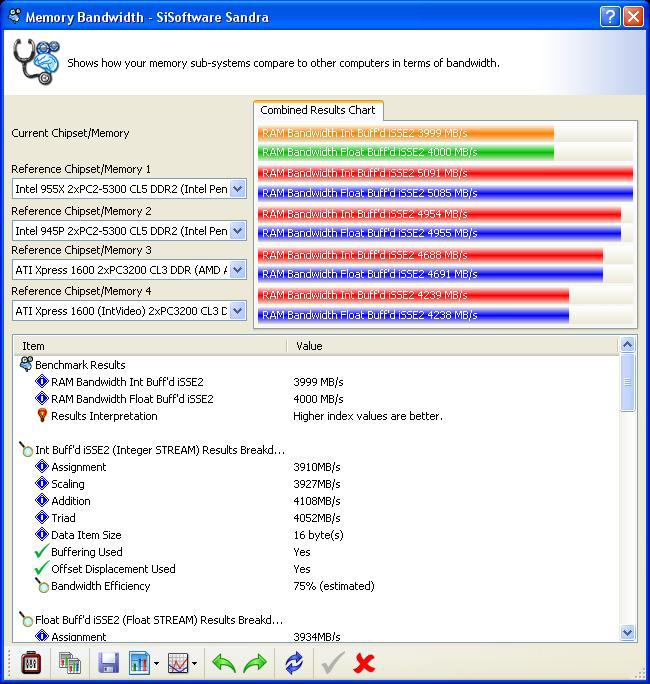Click the icon beside RAM Bandwidth Float Buff'd
Screen dimensions: 650x684
coord(41,398)
